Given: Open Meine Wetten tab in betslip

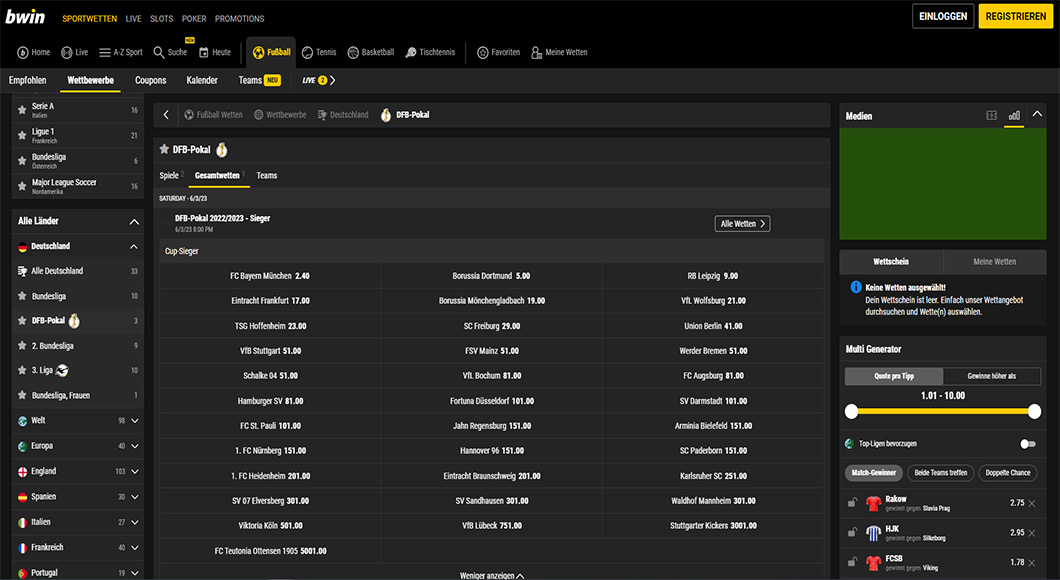Looking at the screenshot, I should 994,262.
